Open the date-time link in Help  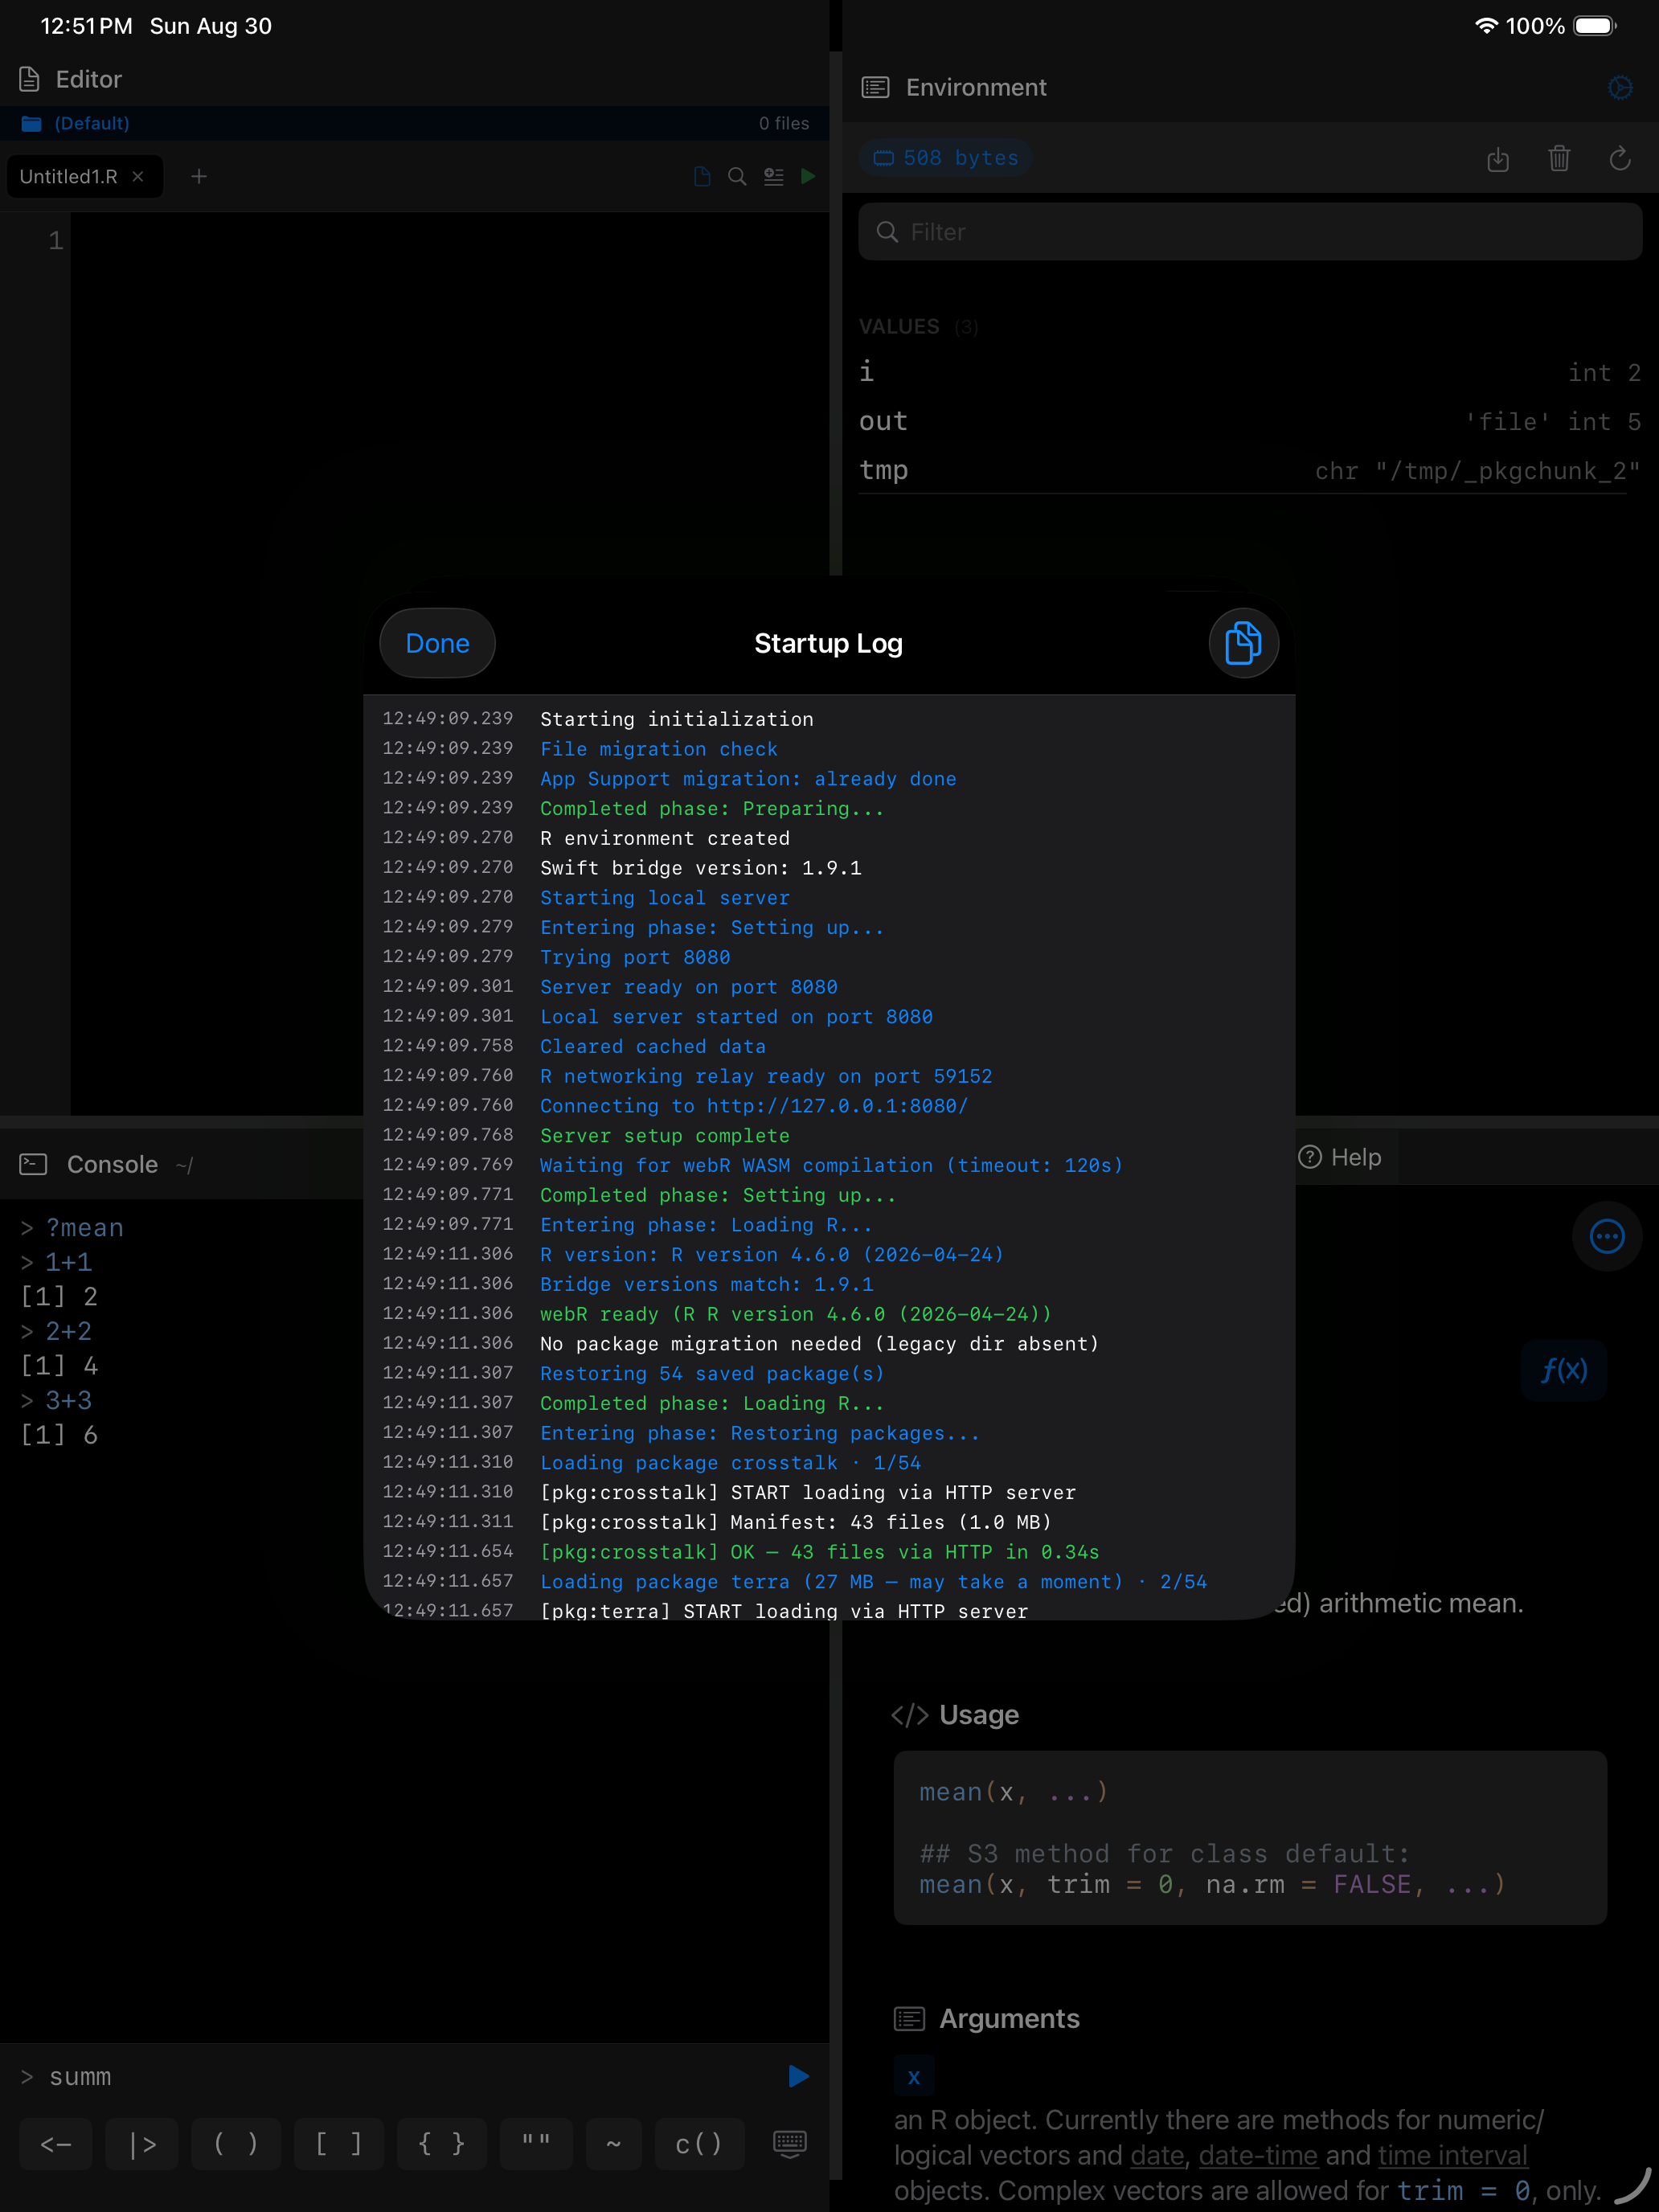[1258, 2155]
